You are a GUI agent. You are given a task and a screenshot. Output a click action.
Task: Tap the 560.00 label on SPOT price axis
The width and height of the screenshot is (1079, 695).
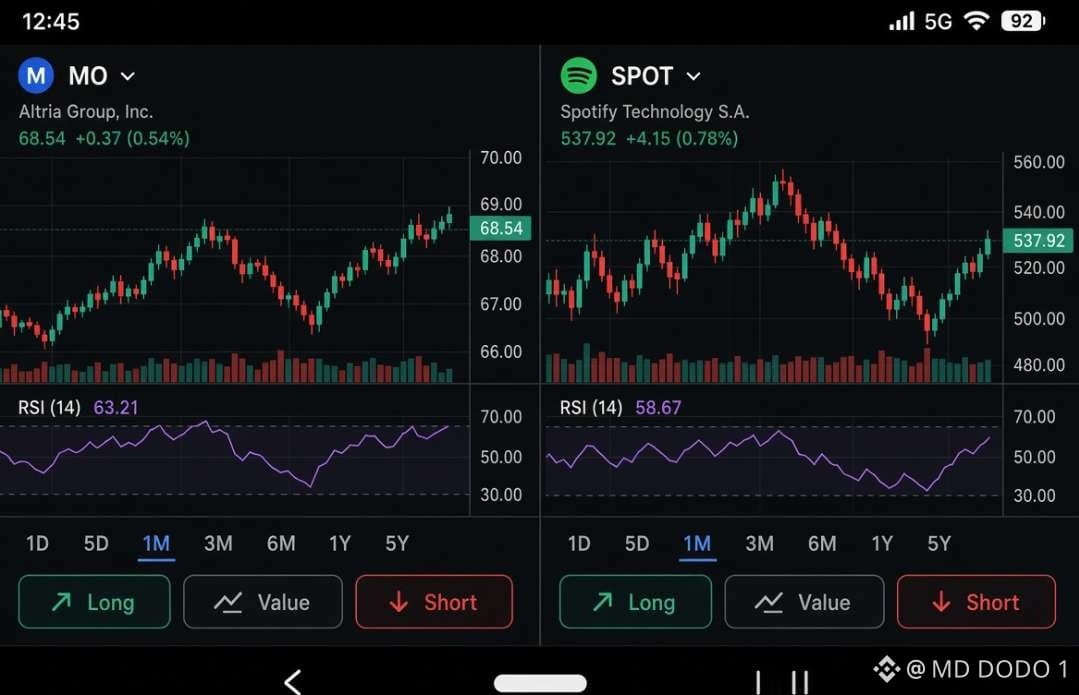point(1039,162)
